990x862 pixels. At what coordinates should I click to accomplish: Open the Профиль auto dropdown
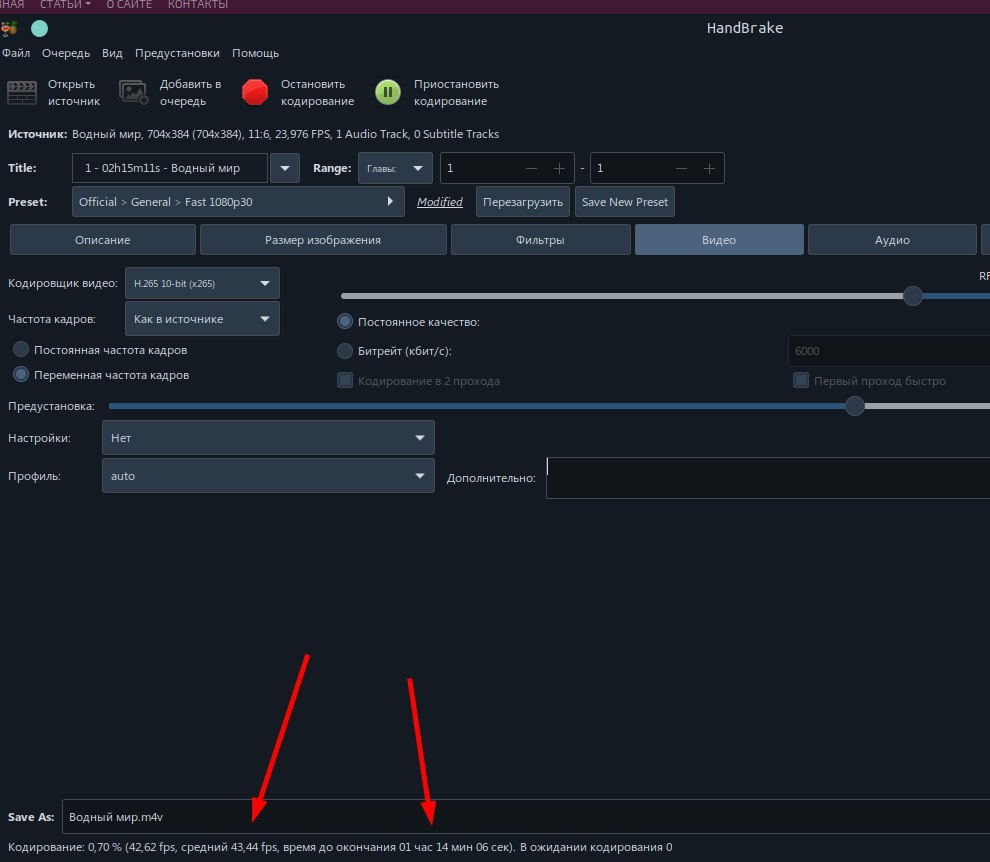tap(268, 476)
